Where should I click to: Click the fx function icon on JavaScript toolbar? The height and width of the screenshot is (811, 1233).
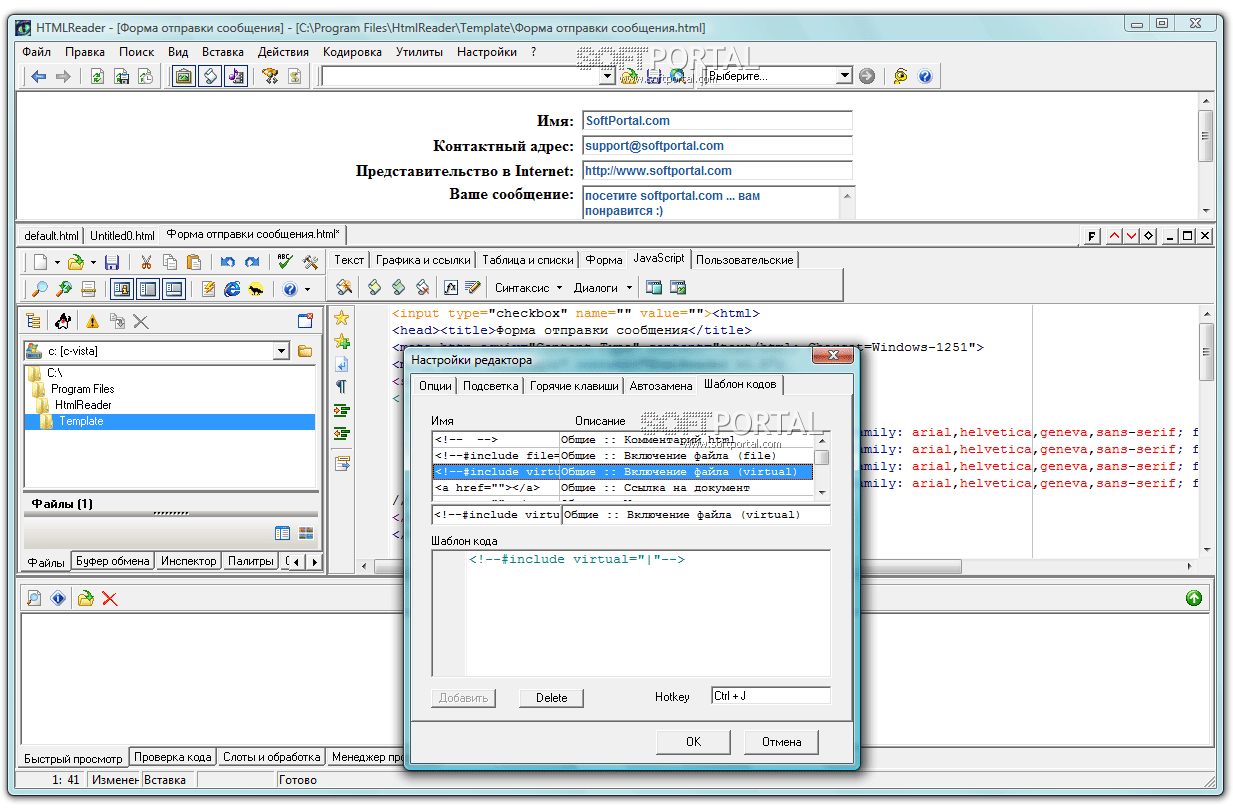click(x=450, y=287)
